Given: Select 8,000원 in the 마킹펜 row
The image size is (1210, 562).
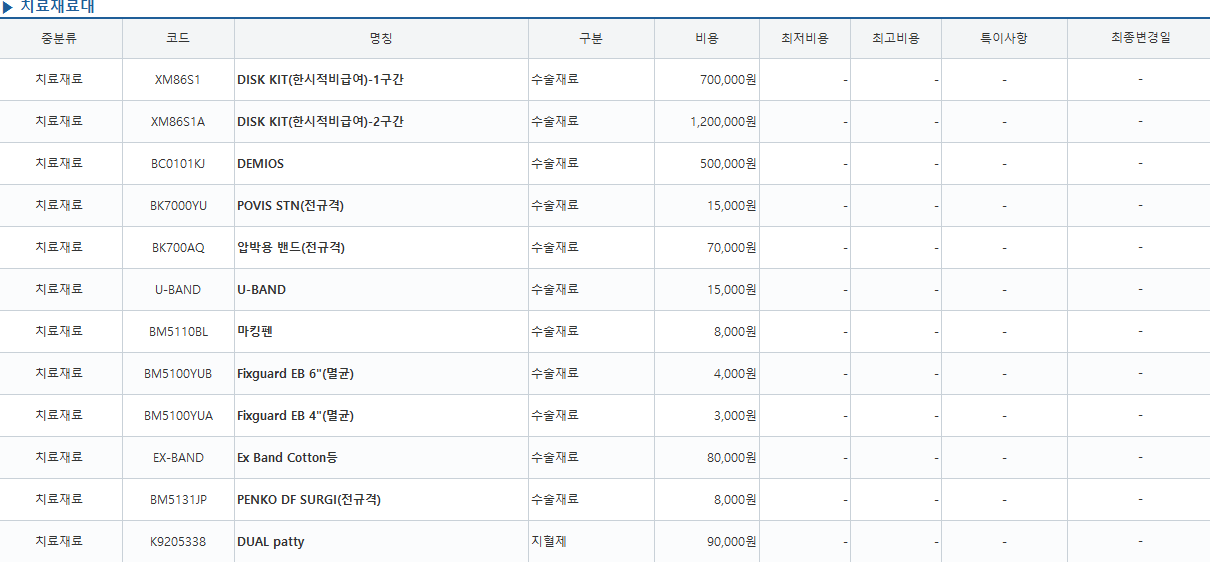Looking at the screenshot, I should coord(735,332).
